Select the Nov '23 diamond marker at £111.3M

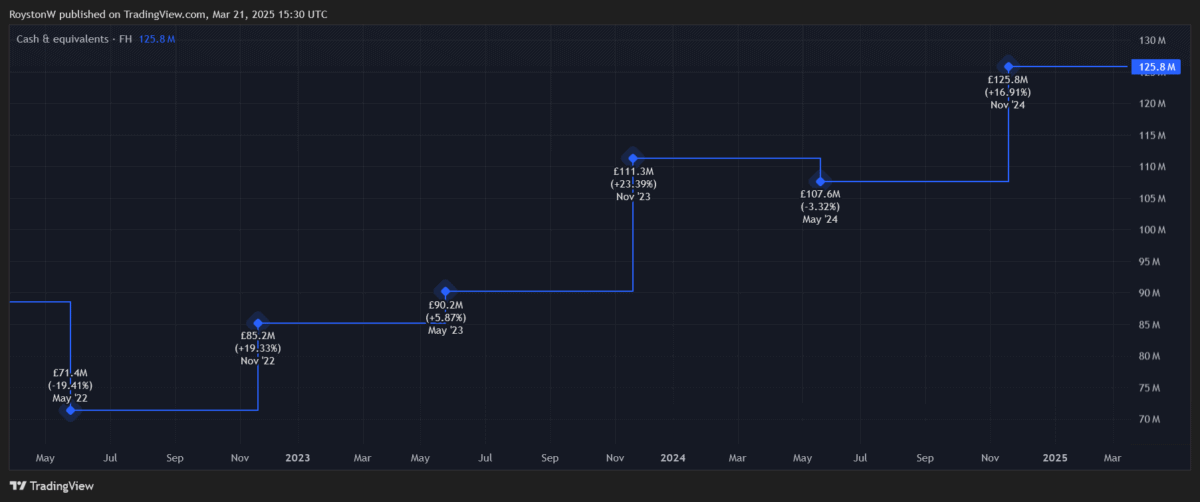point(632,158)
